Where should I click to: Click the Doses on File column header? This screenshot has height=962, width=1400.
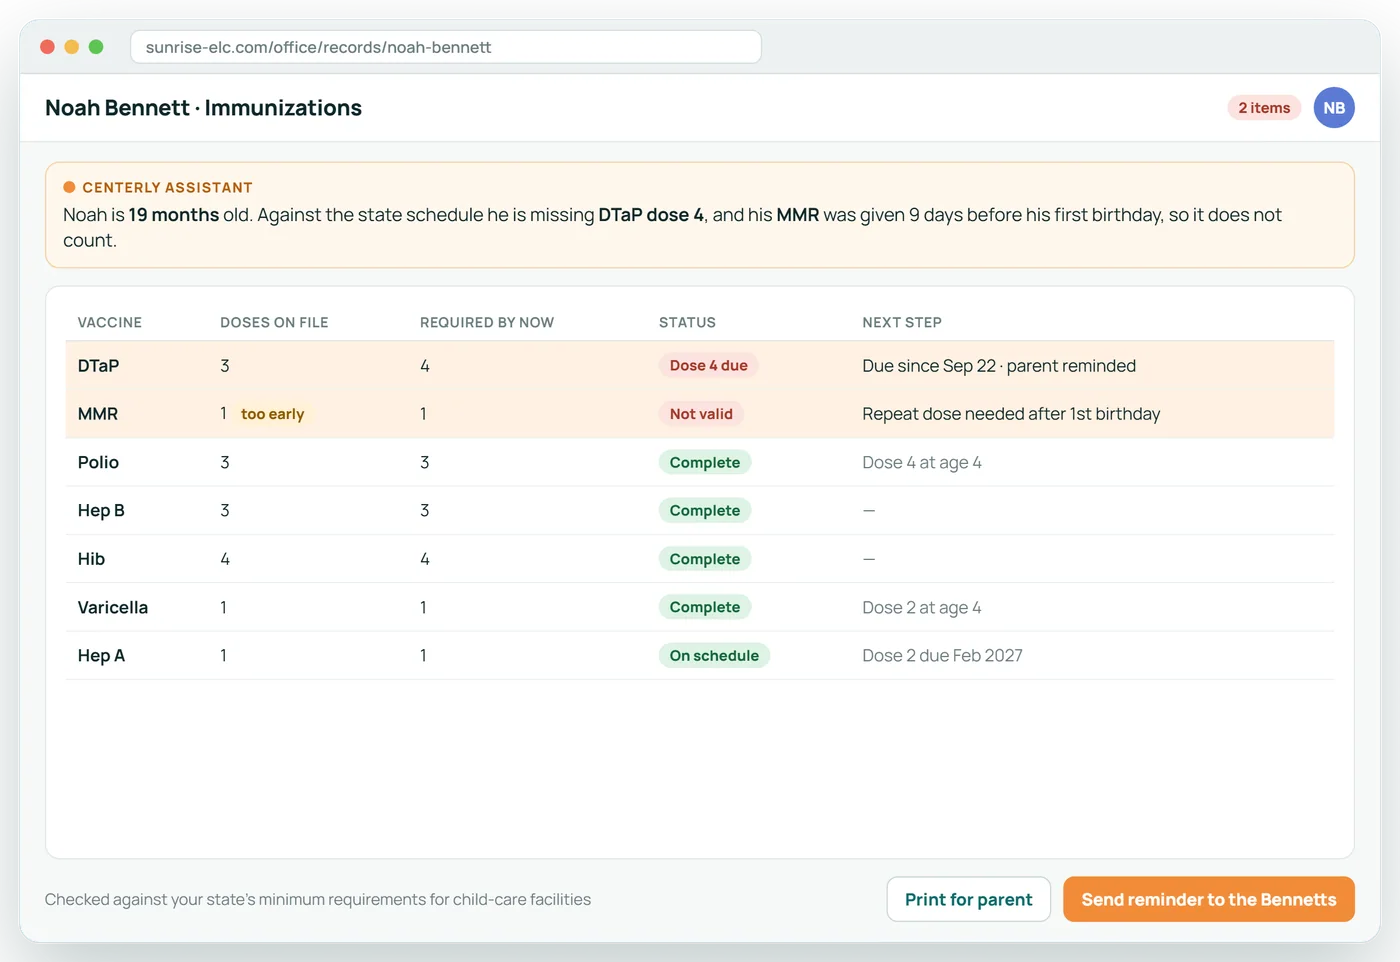click(x=274, y=322)
